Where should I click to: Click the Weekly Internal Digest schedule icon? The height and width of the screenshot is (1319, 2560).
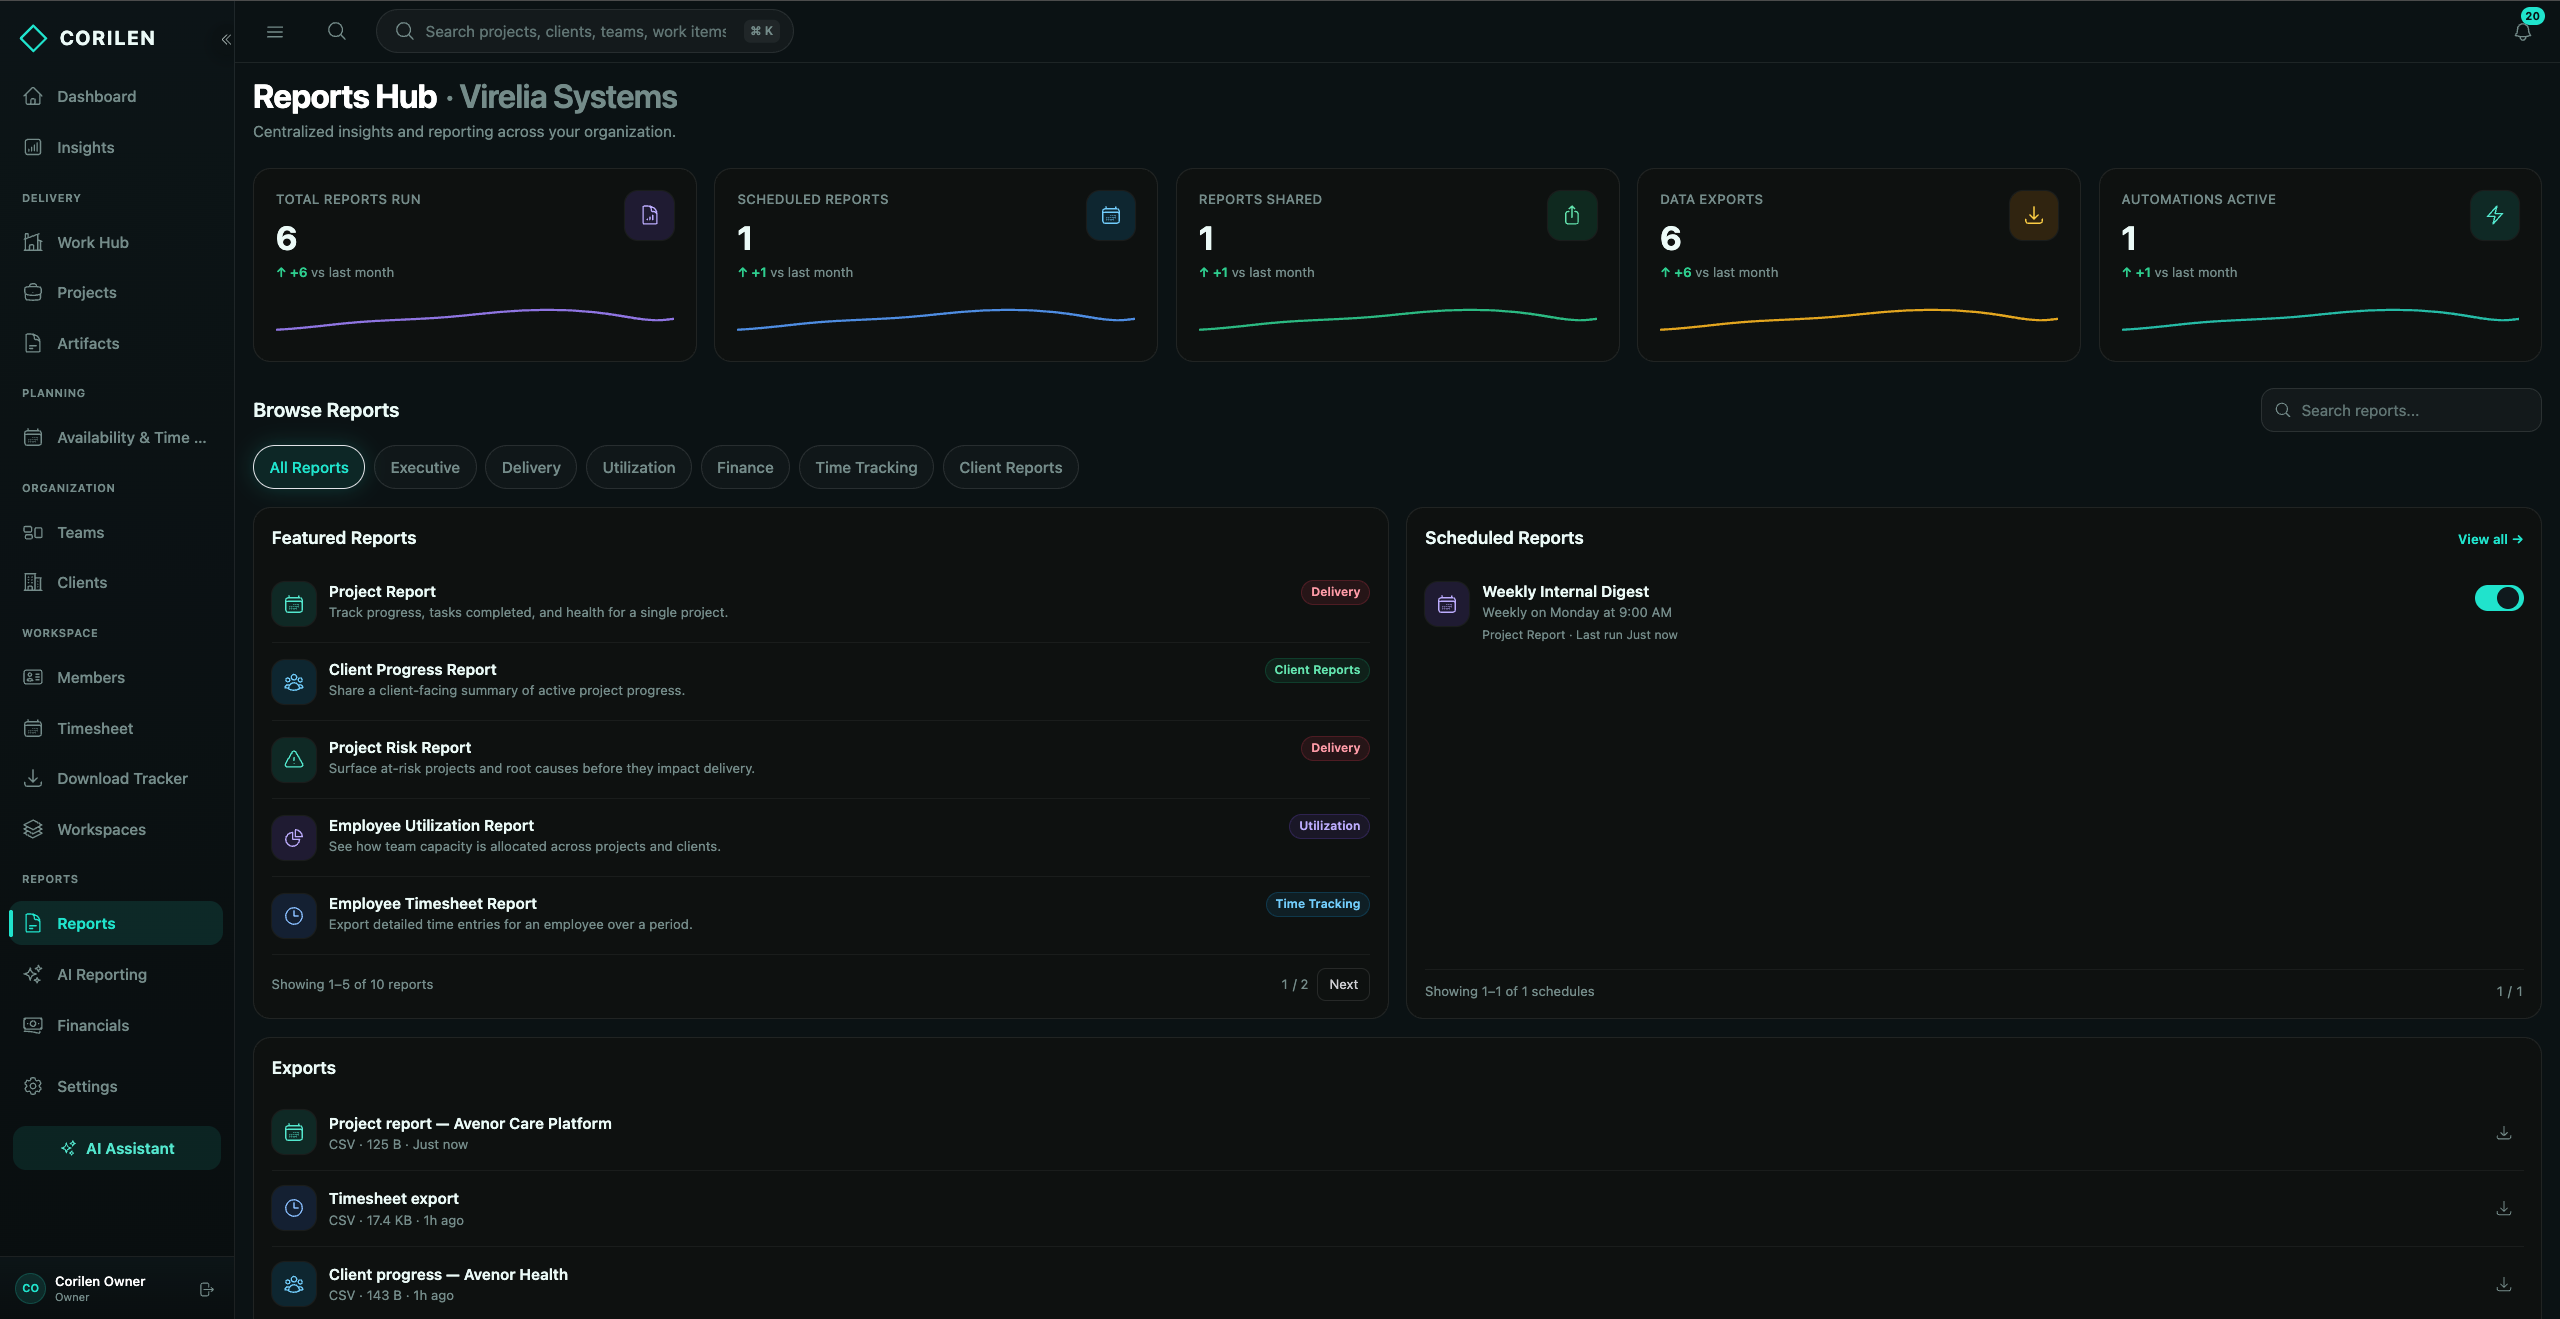tap(1447, 604)
